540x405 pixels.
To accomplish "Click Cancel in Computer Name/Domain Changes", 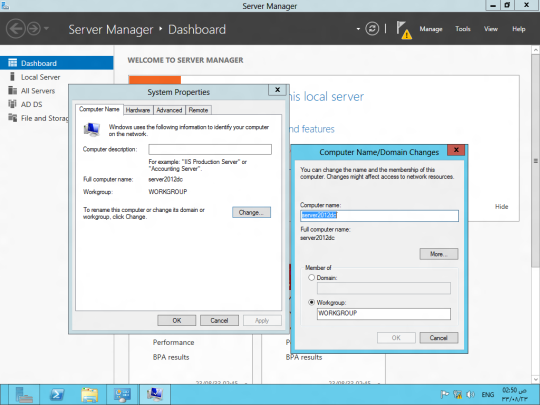I will [x=439, y=338].
